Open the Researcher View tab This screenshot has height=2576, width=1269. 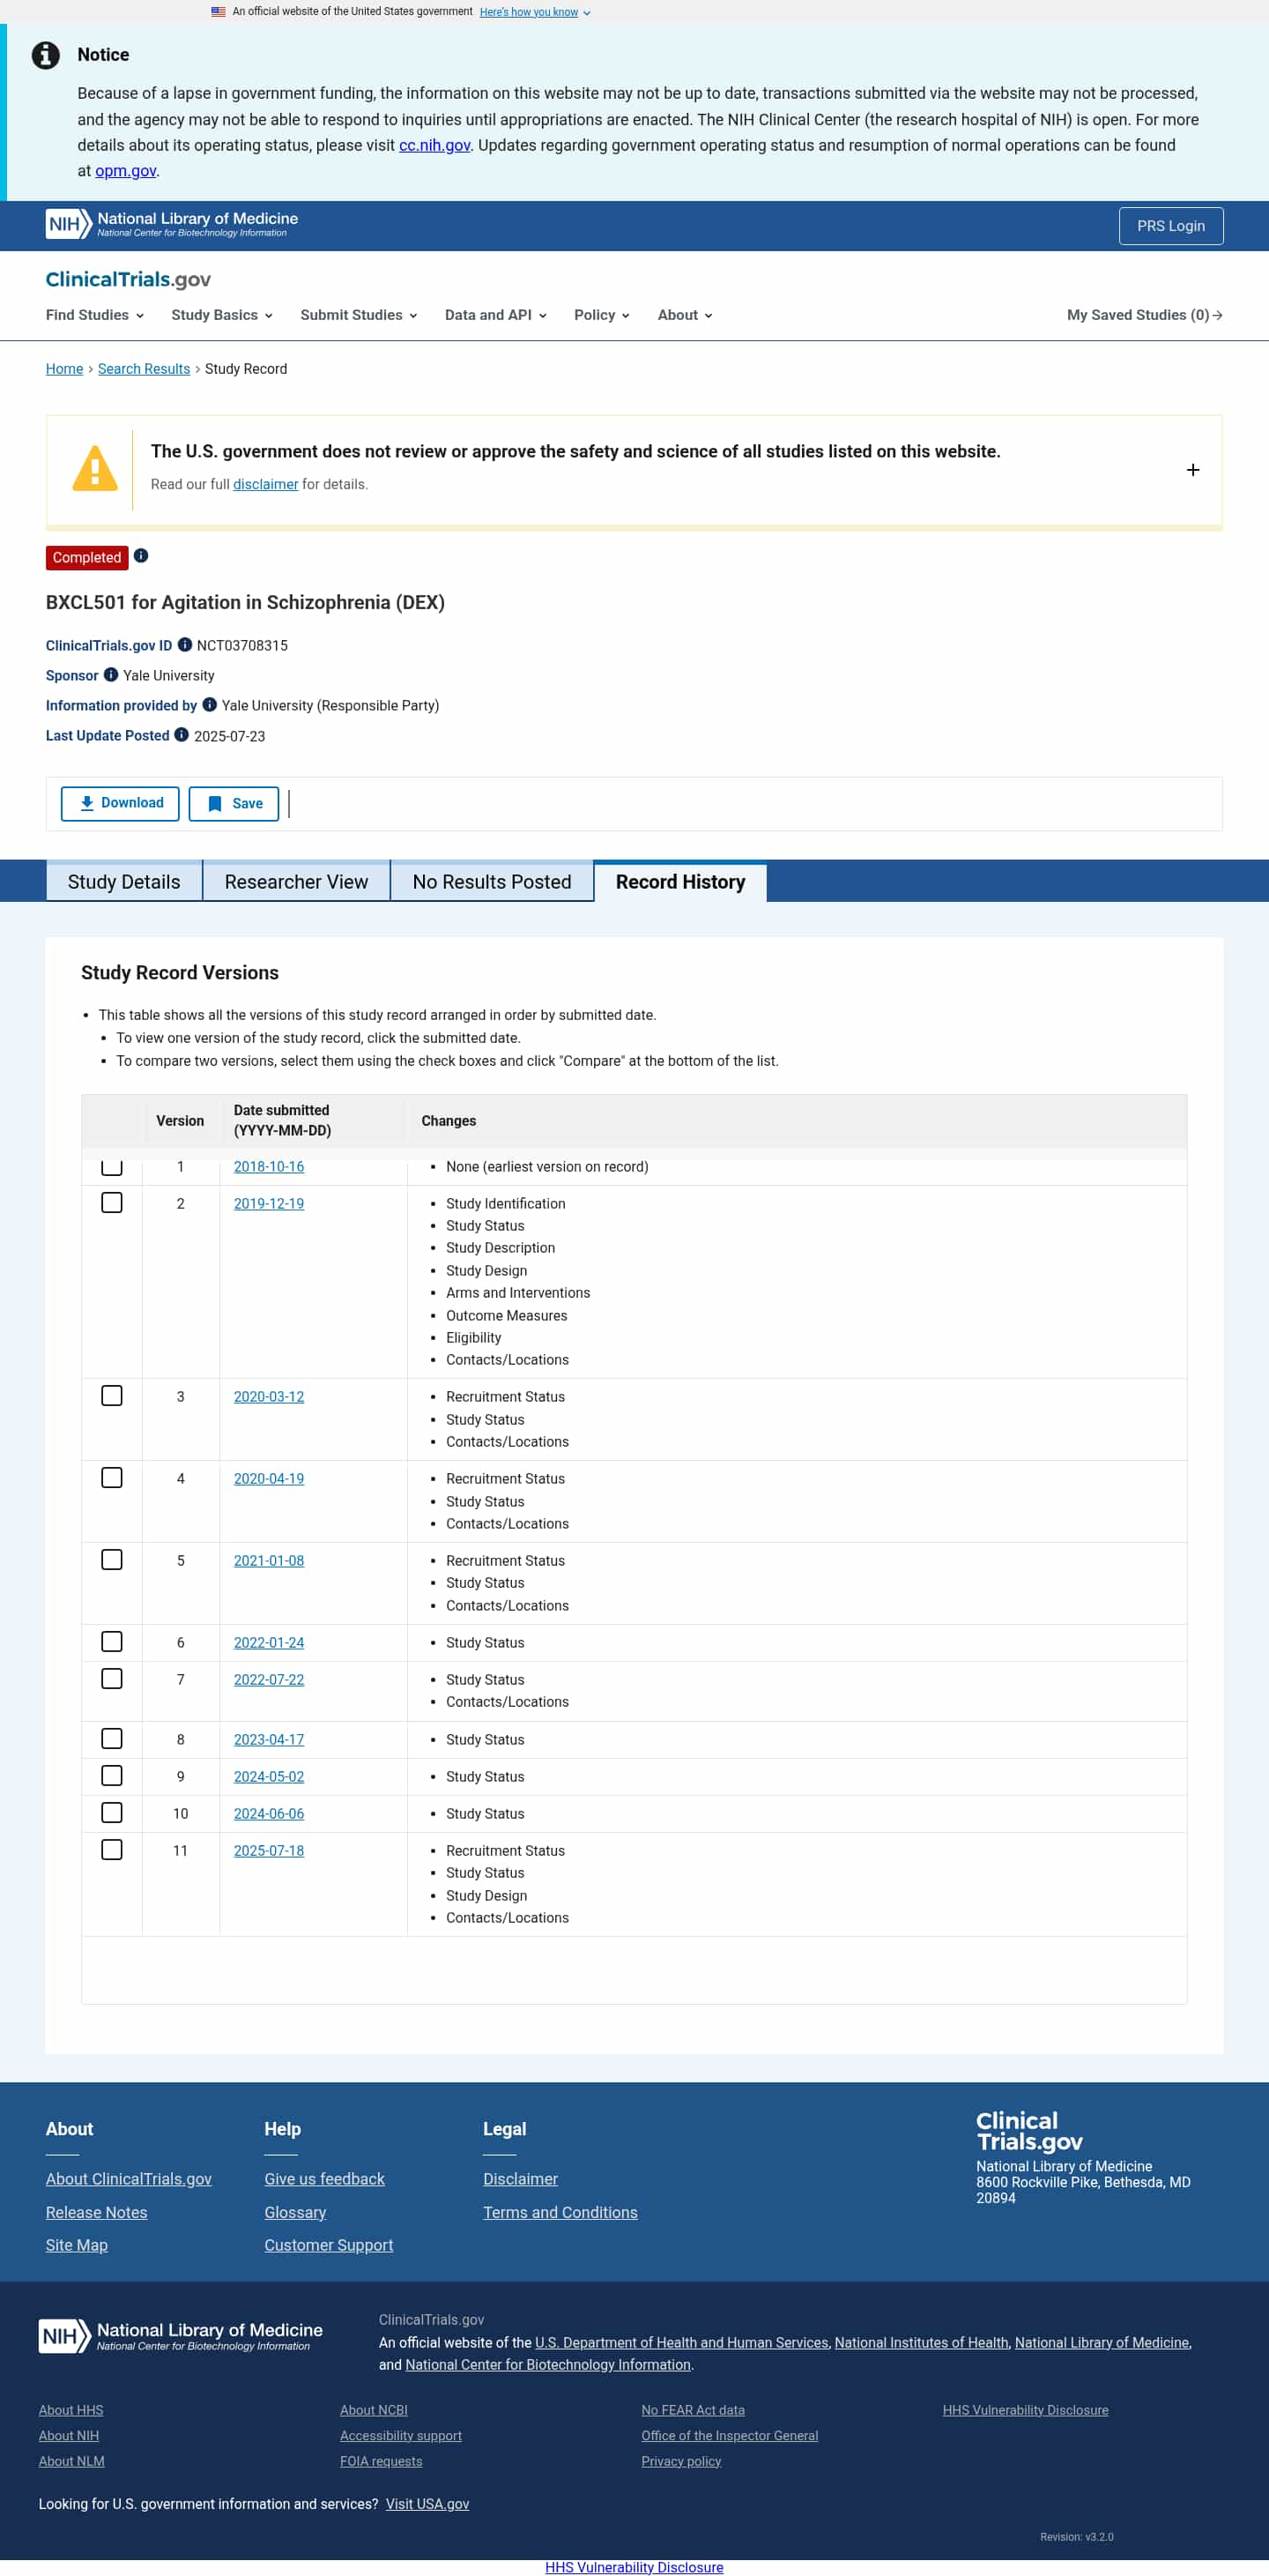[296, 882]
